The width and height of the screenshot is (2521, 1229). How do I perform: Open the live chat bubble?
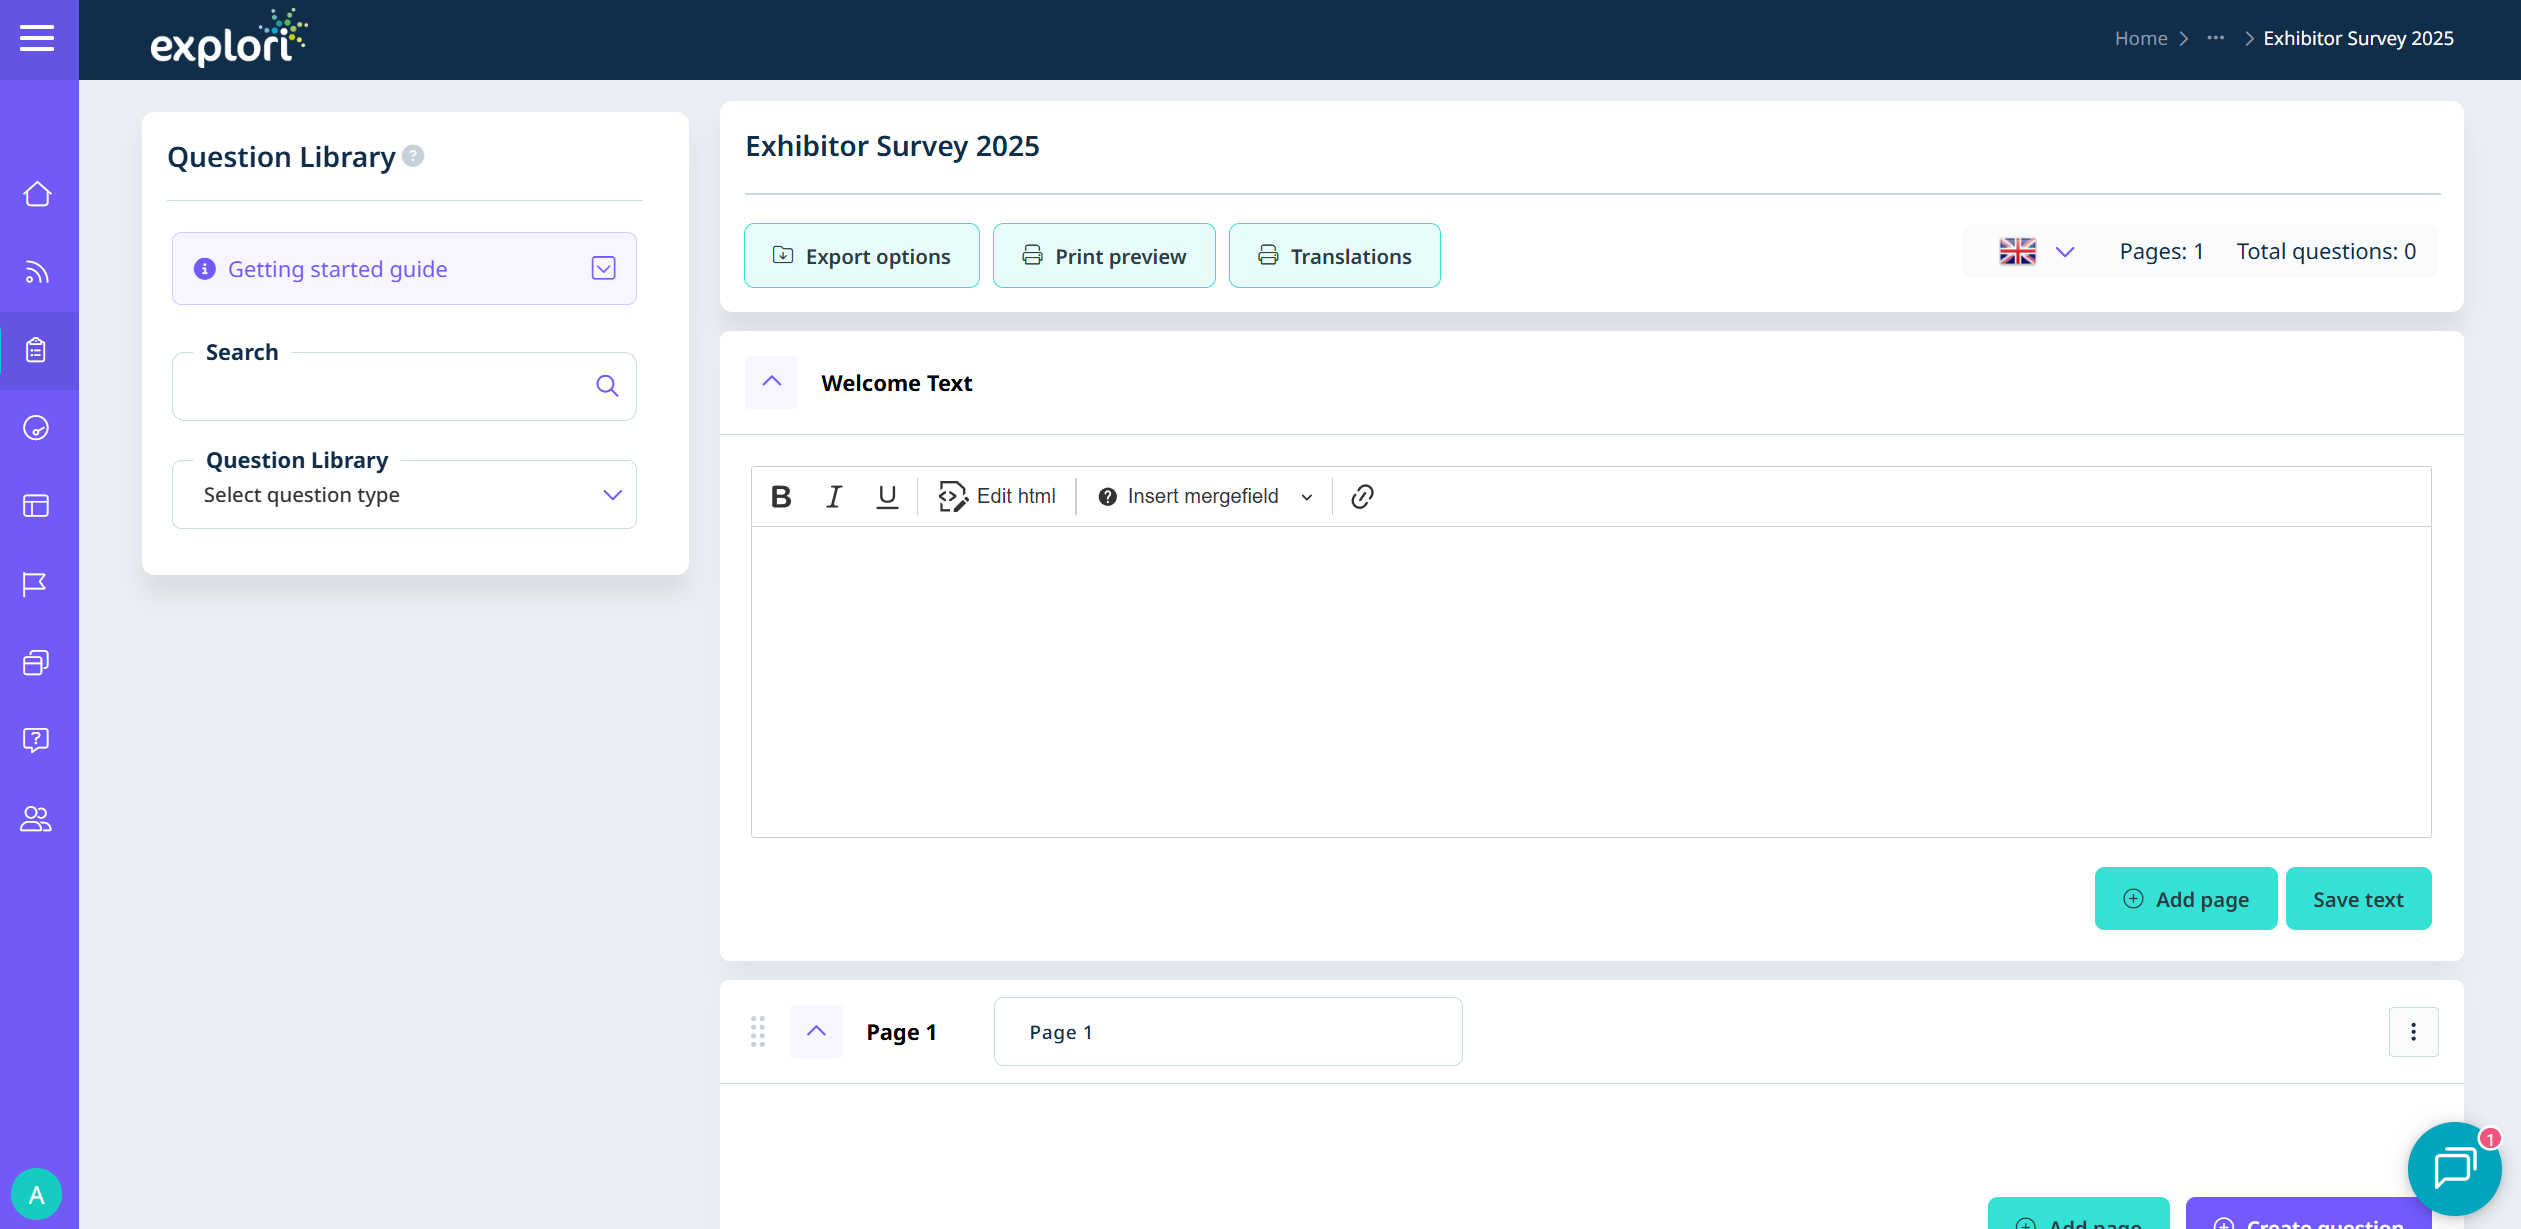click(x=2453, y=1167)
